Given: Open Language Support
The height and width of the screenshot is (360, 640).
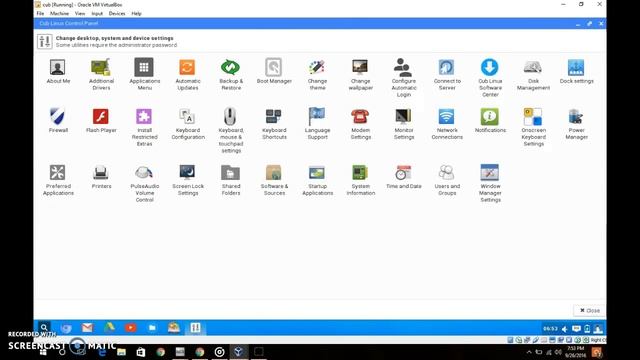Looking at the screenshot, I should click(x=317, y=124).
